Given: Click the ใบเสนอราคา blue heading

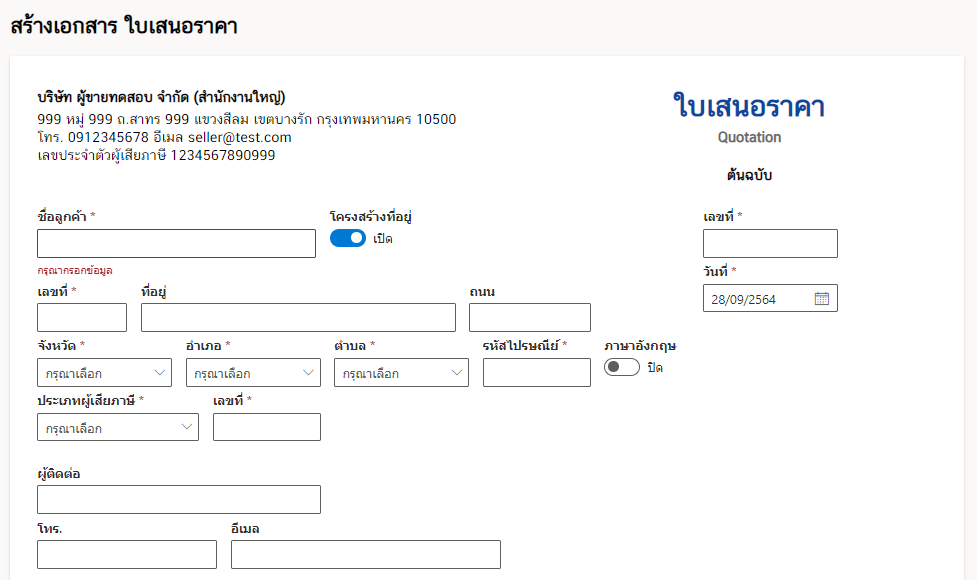Looking at the screenshot, I should pyautogui.click(x=749, y=106).
